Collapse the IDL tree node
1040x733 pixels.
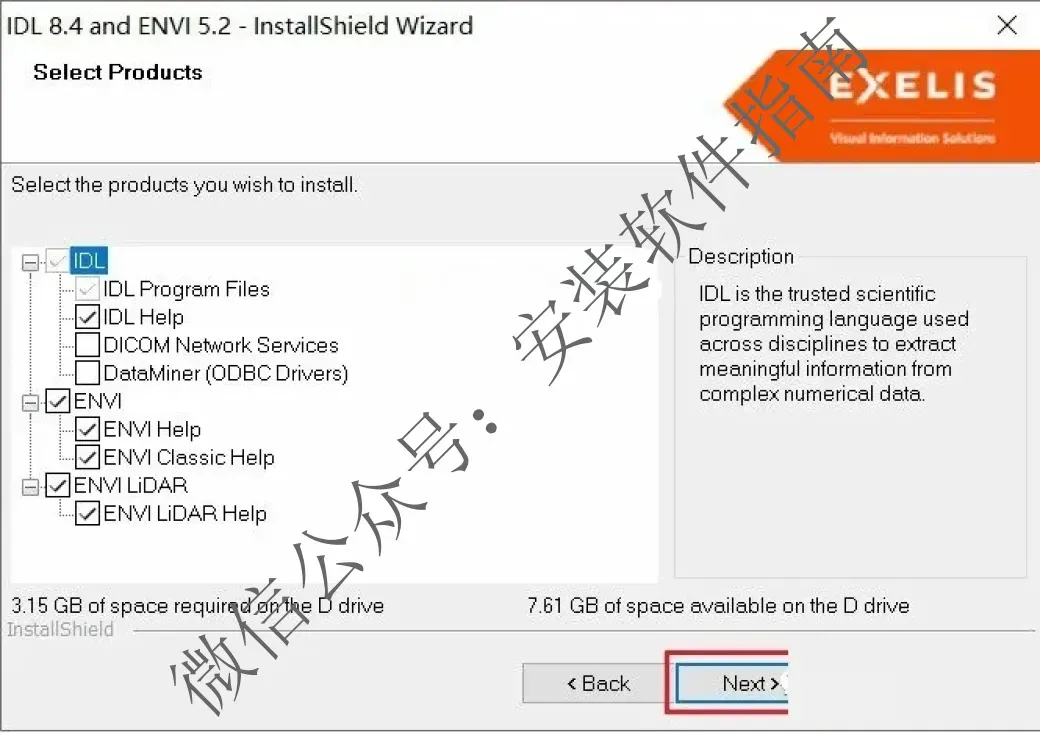click(x=31, y=262)
